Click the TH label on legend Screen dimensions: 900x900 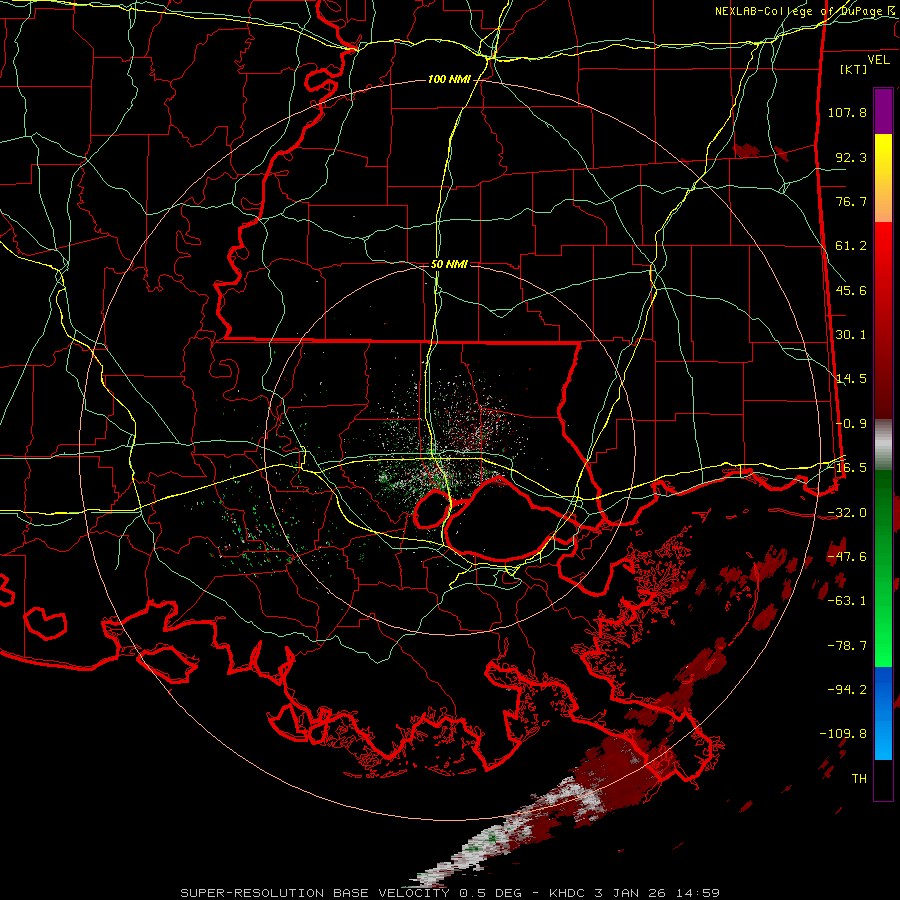tap(859, 779)
